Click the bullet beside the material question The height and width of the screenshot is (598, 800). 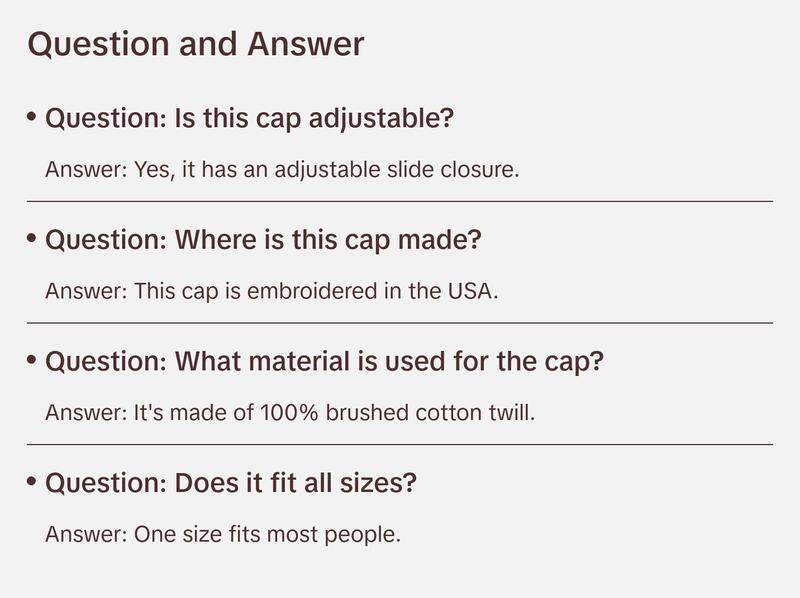32,360
